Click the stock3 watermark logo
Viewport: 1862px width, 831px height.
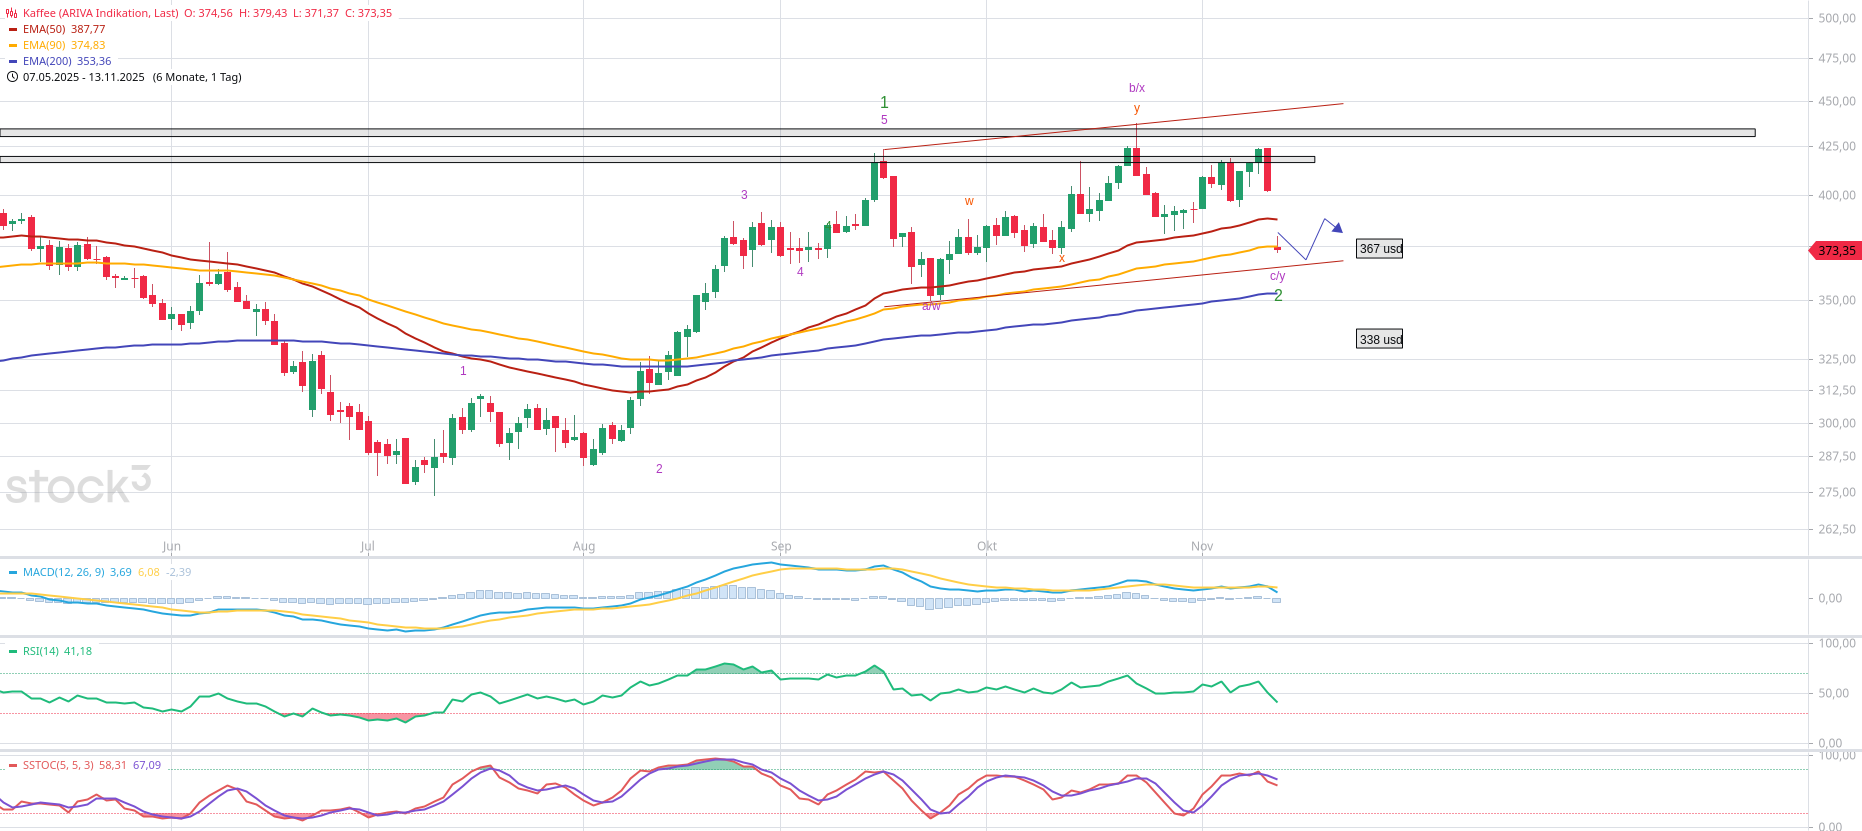78,486
